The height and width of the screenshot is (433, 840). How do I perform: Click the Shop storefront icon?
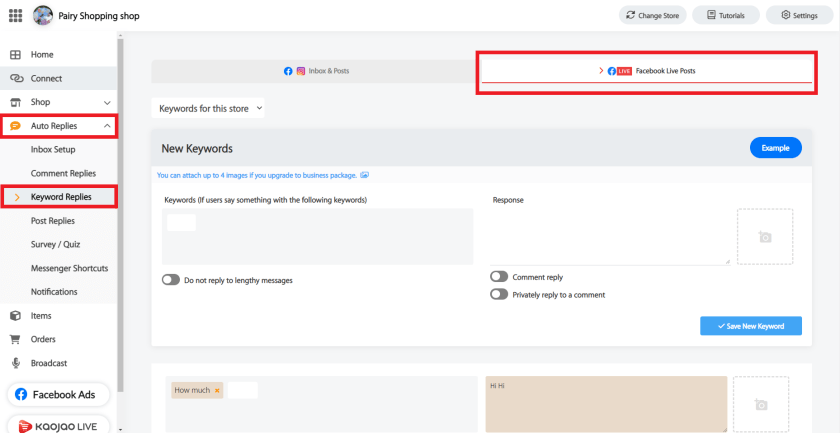16,102
